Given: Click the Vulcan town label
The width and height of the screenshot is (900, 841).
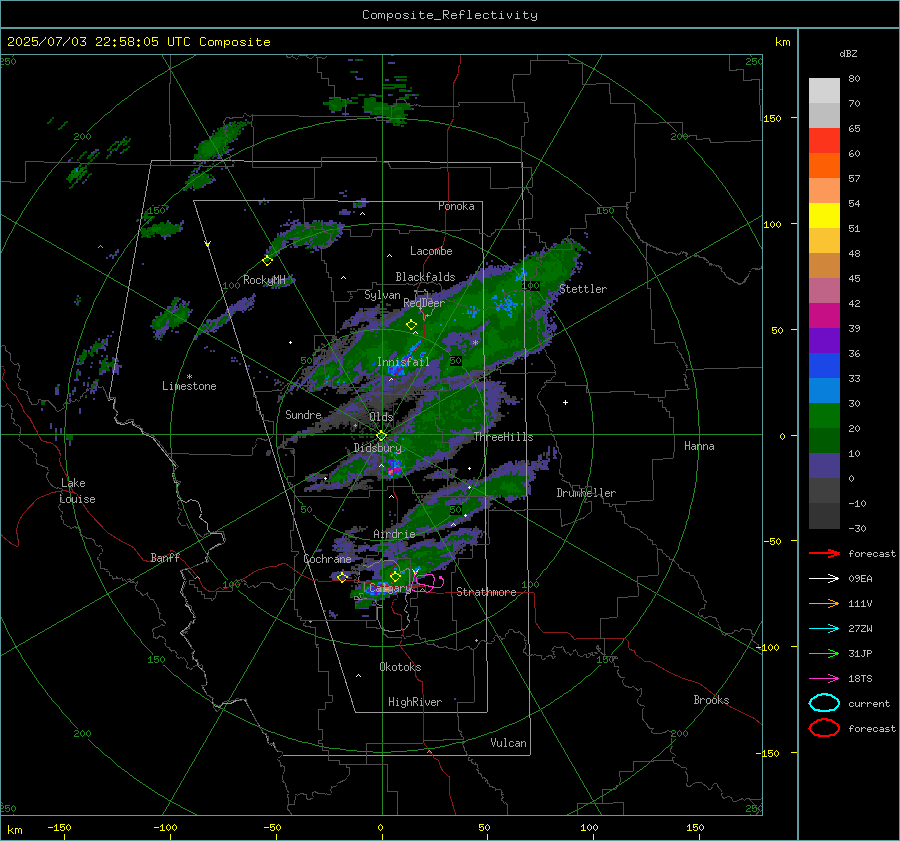Looking at the screenshot, I should (x=509, y=743).
